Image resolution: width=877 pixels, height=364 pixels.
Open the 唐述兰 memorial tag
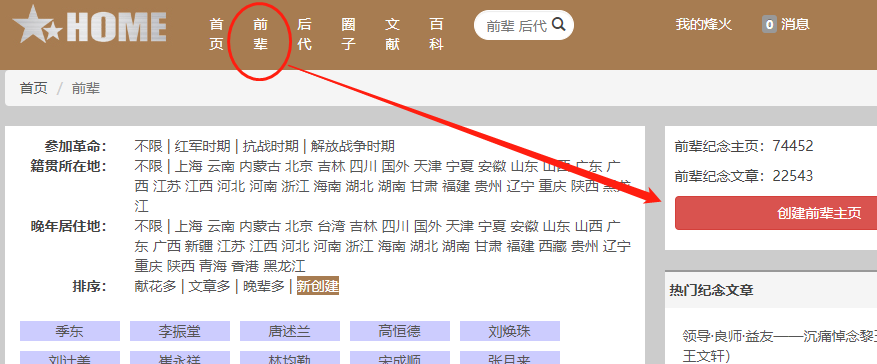(290, 331)
